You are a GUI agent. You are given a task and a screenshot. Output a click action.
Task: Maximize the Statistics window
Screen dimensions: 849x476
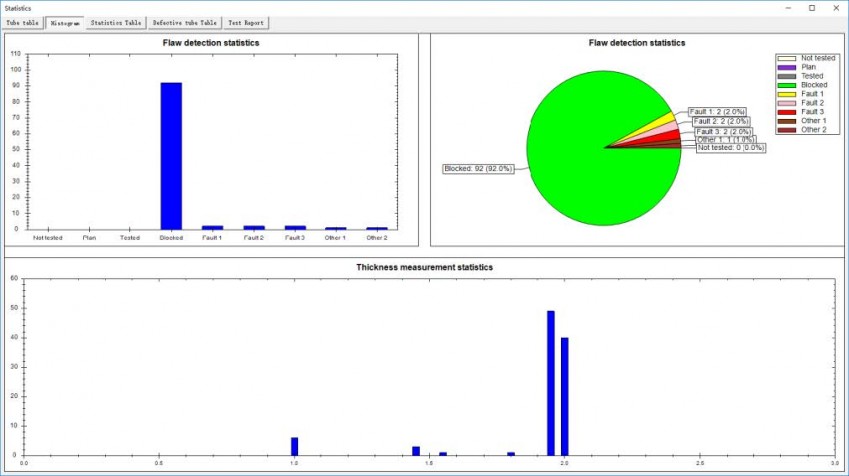pos(811,7)
